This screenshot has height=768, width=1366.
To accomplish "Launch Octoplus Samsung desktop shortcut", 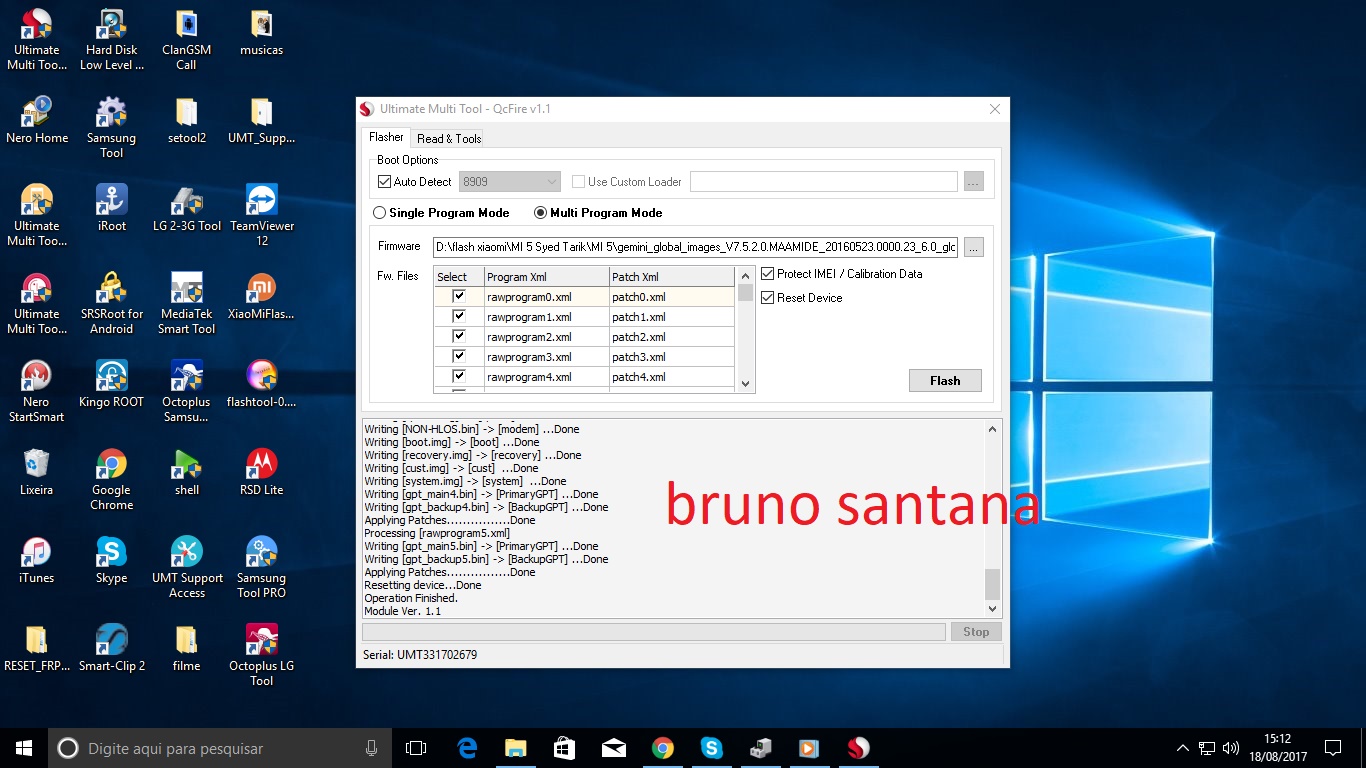I will click(x=186, y=392).
